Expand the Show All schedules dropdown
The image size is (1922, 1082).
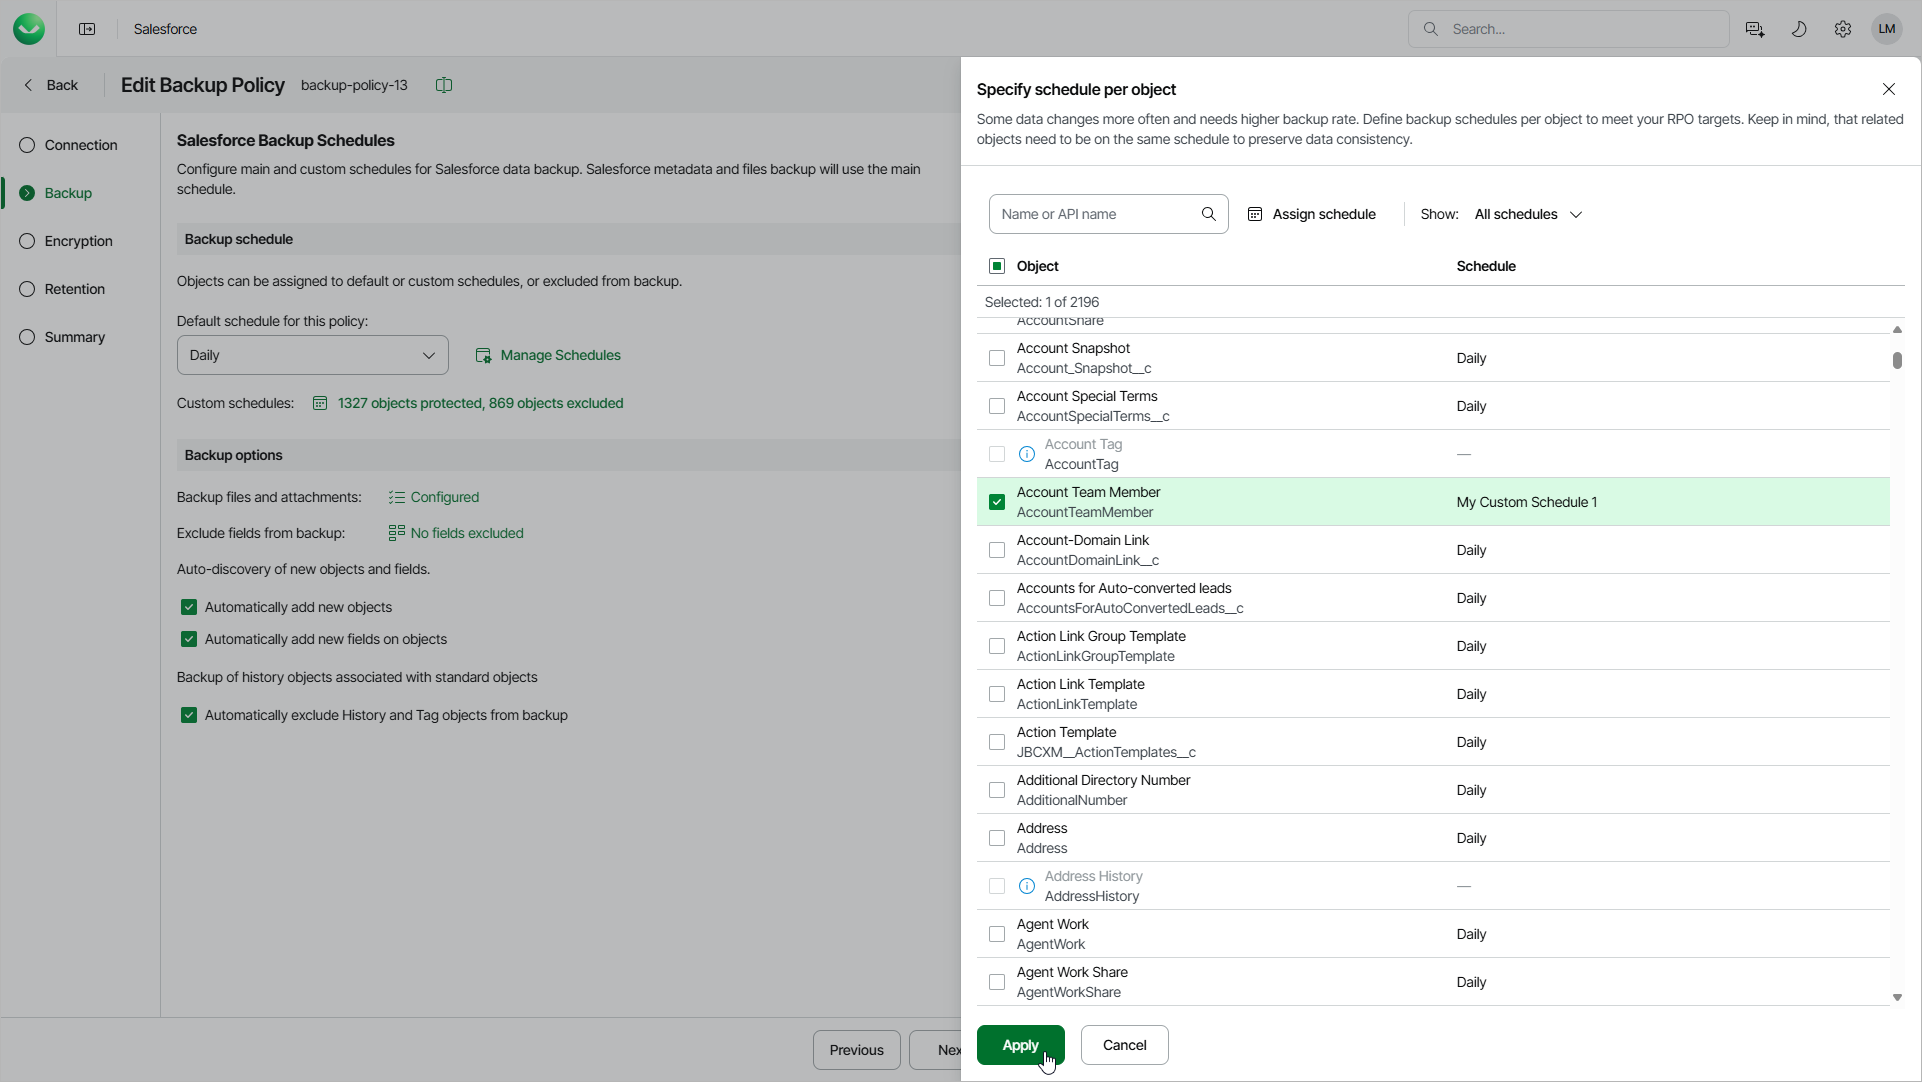[1528, 214]
